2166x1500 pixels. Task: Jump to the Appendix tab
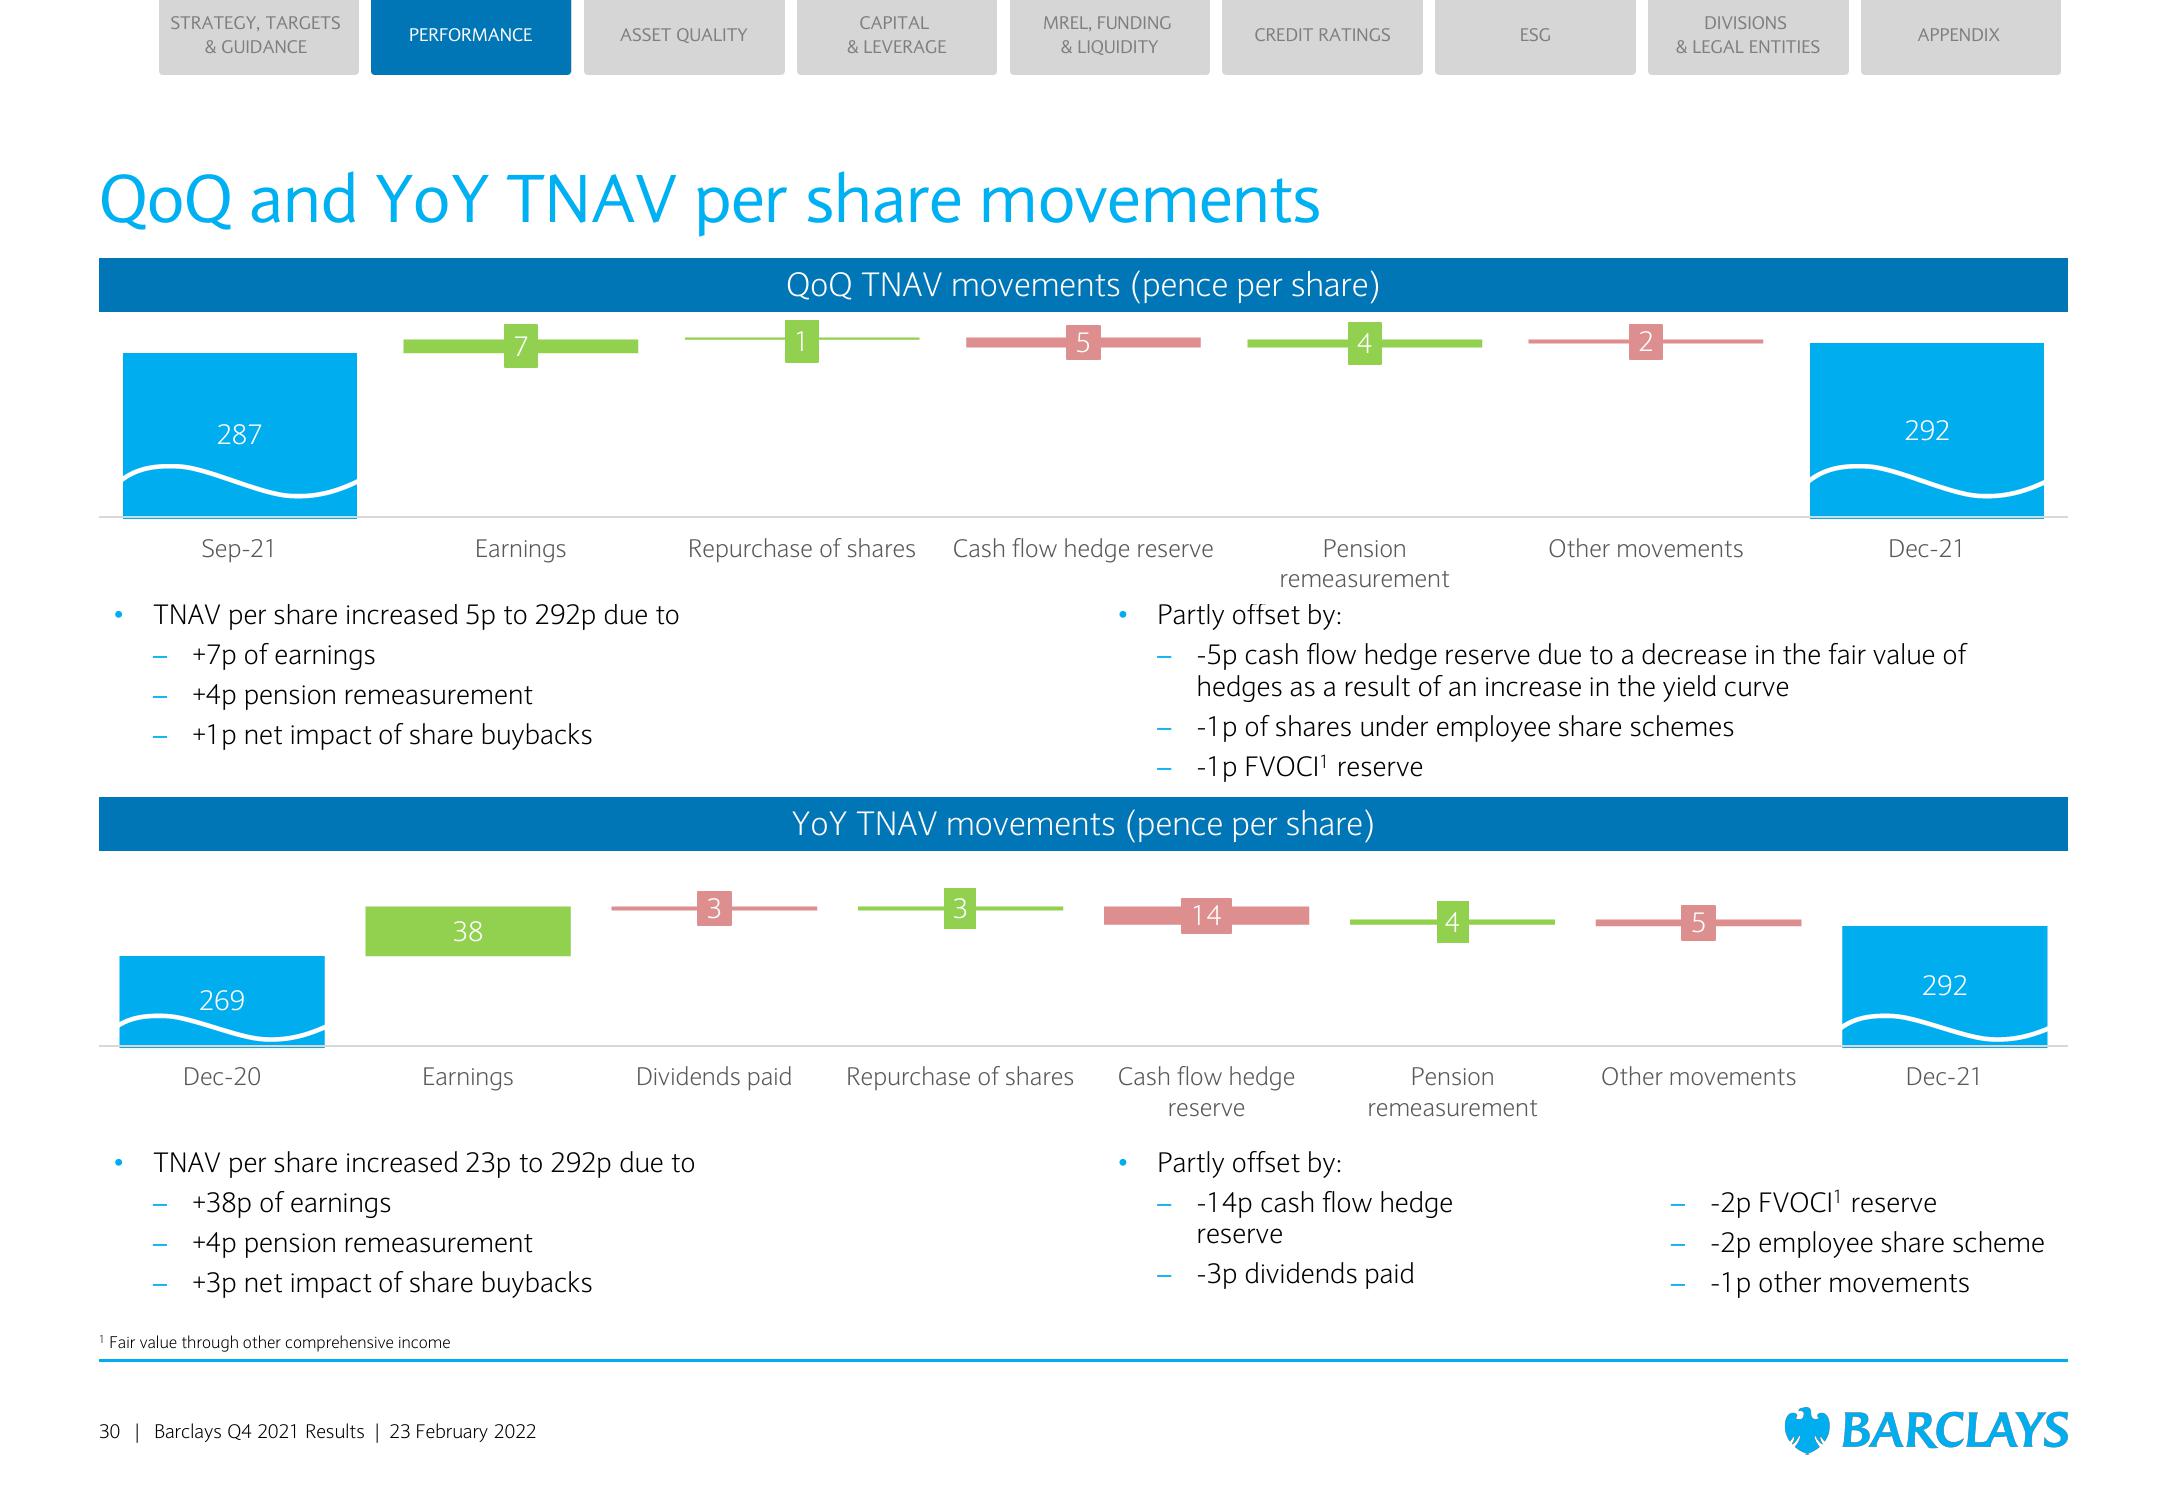coord(1960,36)
